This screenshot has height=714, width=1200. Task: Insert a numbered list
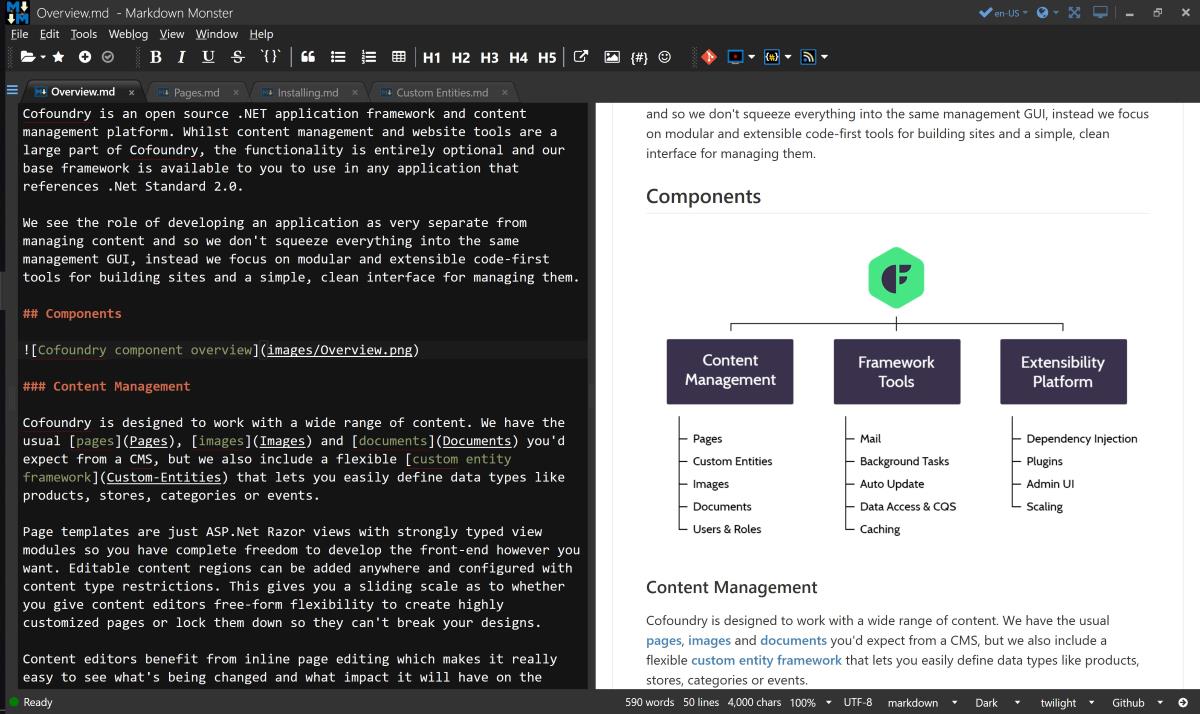pos(369,57)
